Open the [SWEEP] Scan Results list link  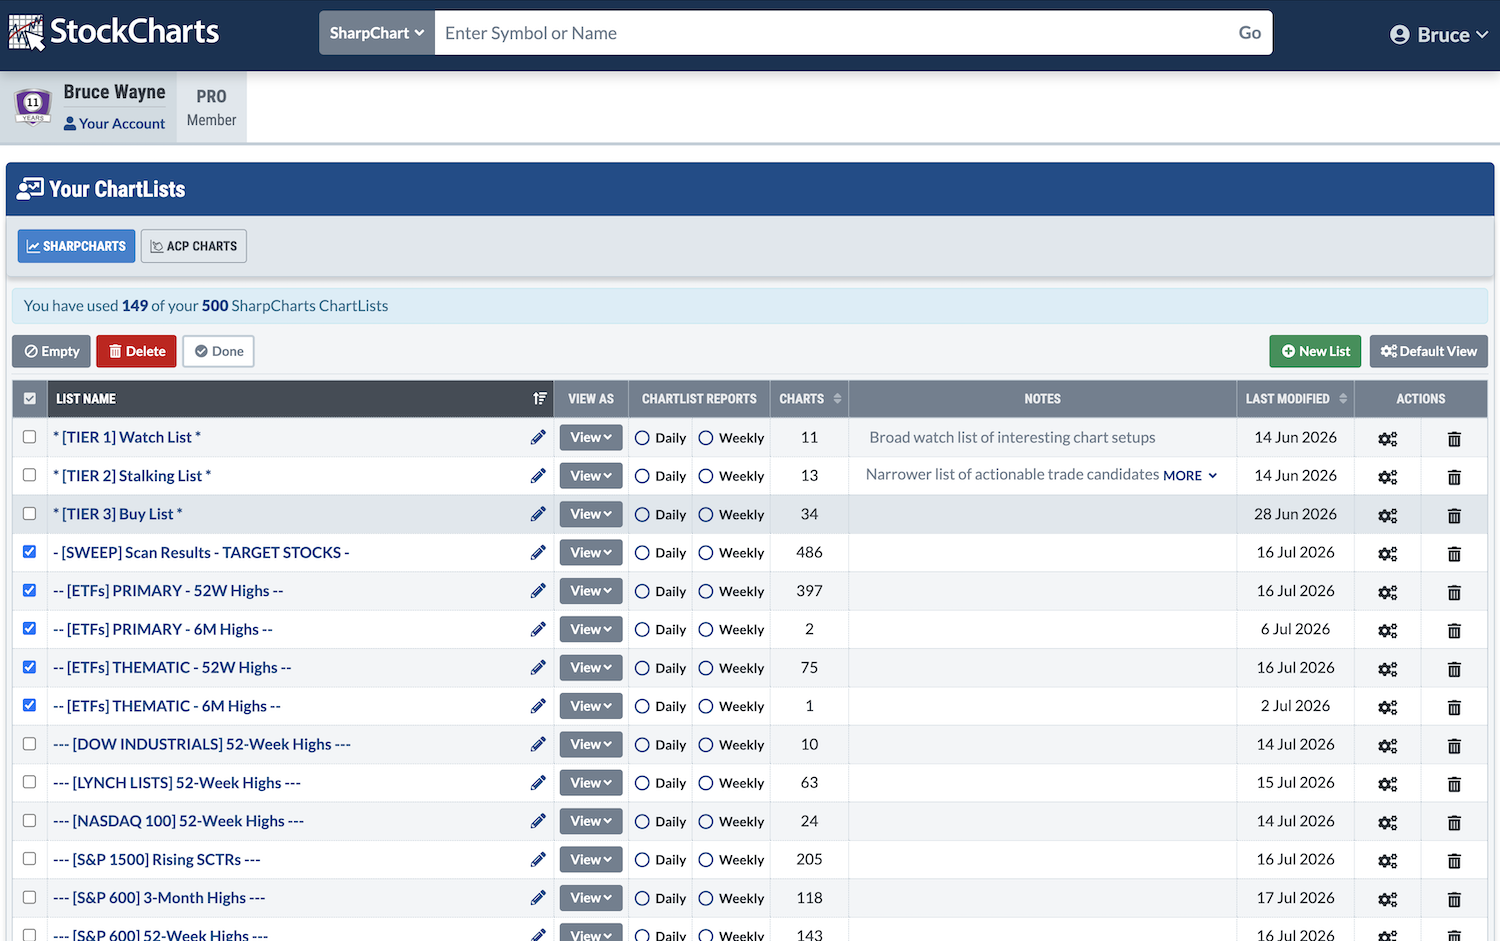pos(201,552)
